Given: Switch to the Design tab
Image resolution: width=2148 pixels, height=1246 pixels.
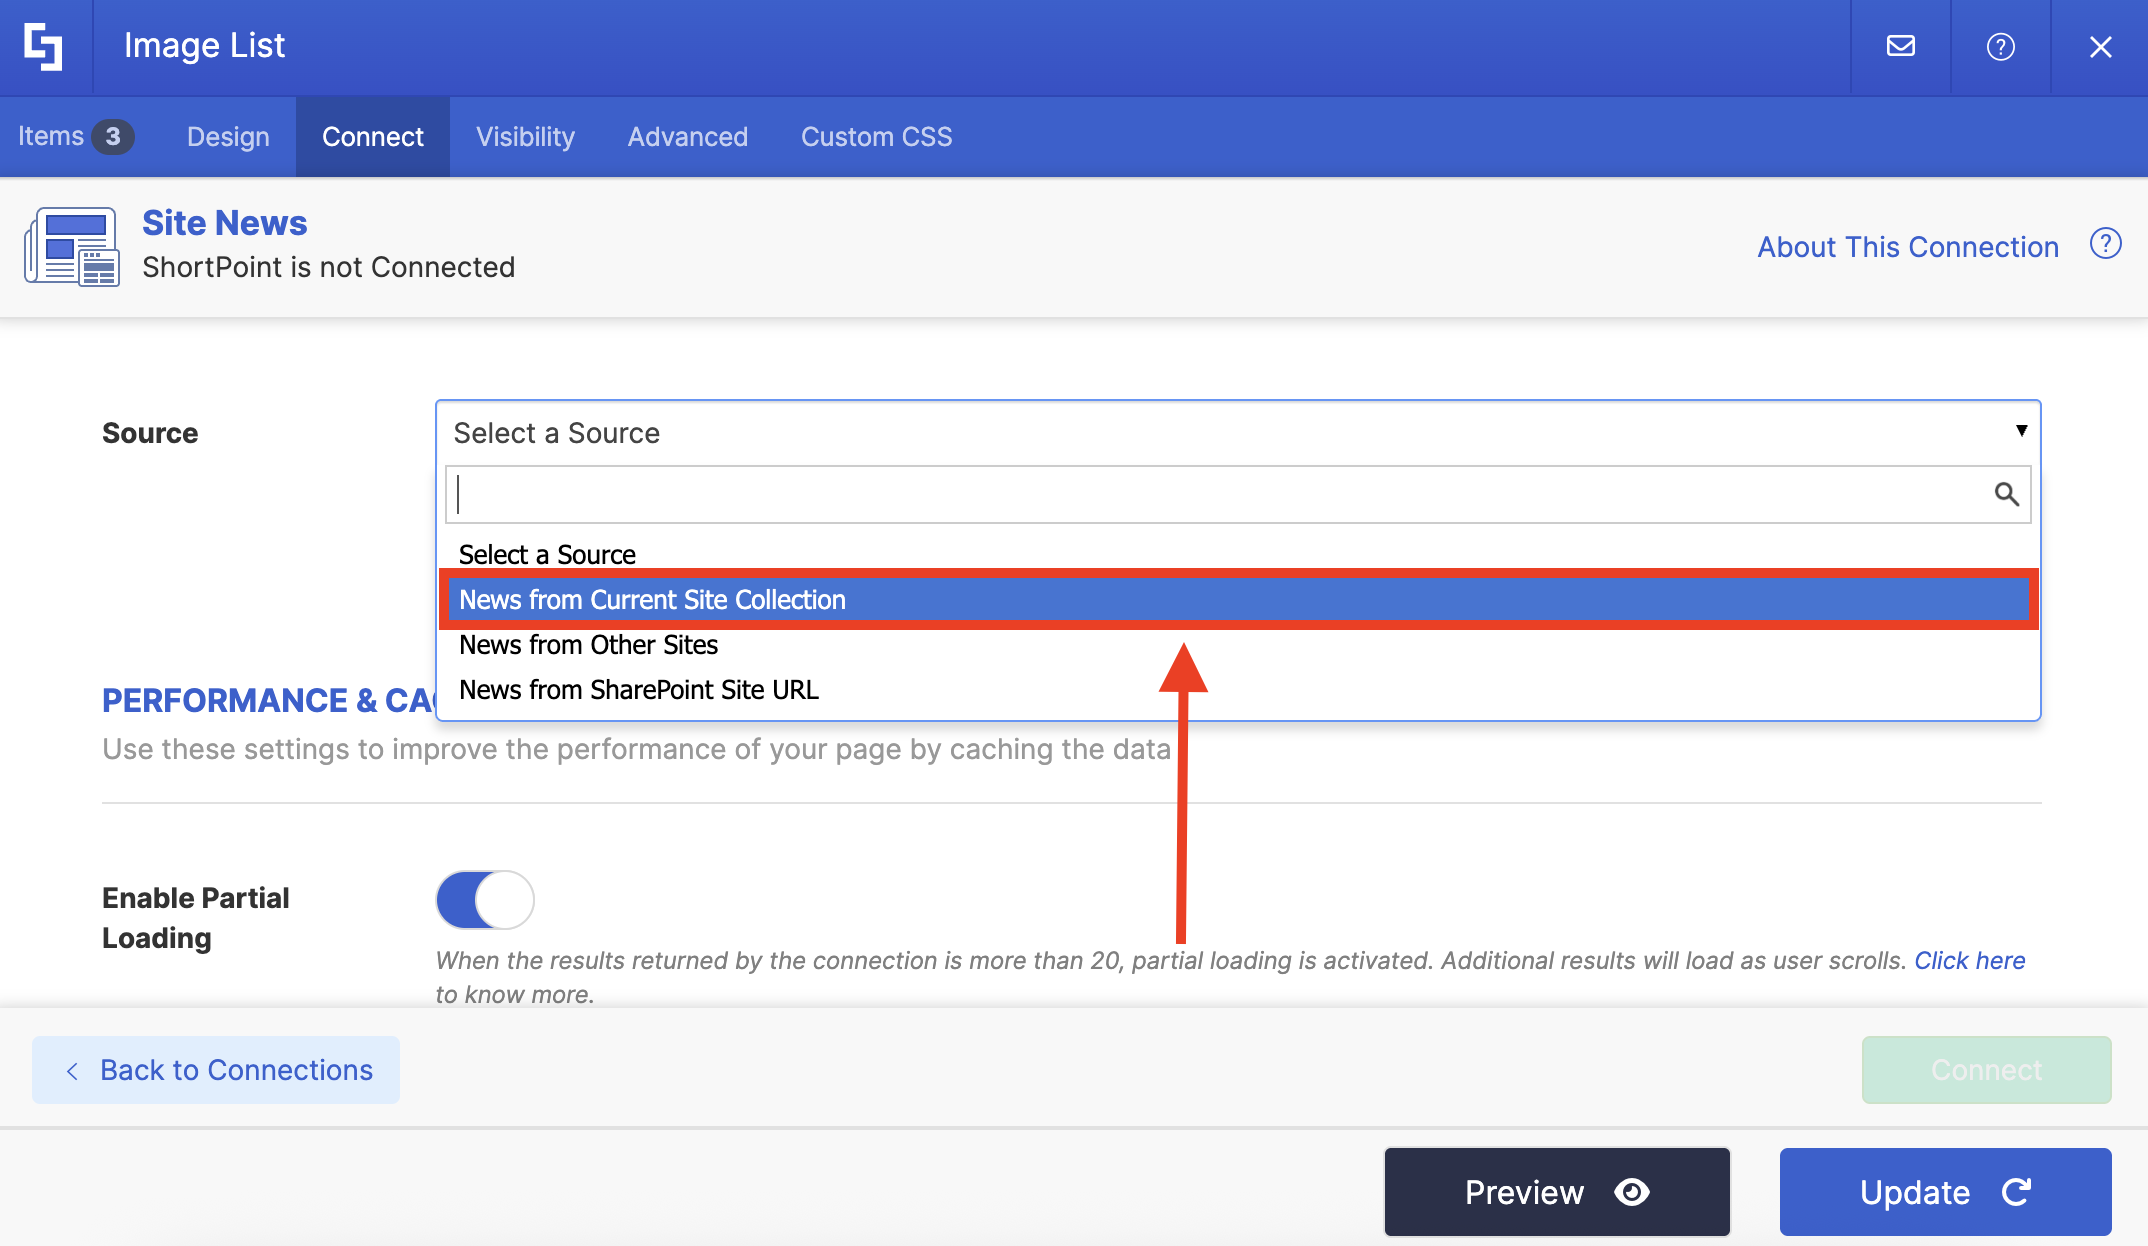Looking at the screenshot, I should click(x=228, y=137).
